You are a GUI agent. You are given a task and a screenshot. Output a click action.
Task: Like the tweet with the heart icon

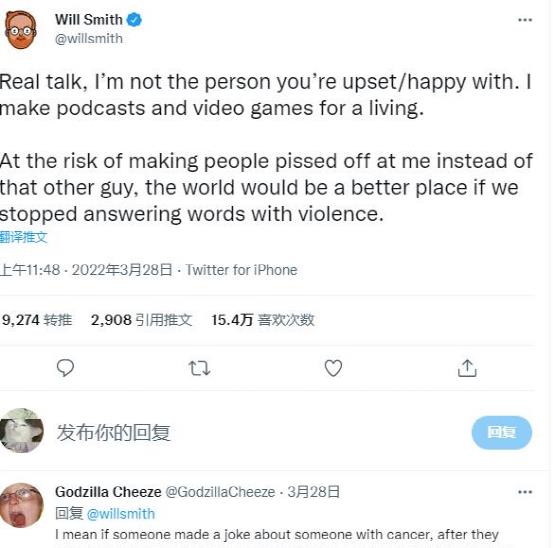tap(333, 368)
